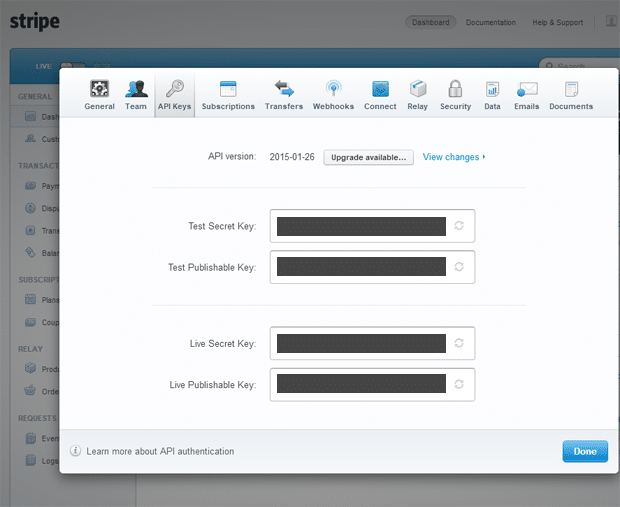Open Learn more about API authentication
Image resolution: width=620 pixels, height=507 pixels.
160,451
